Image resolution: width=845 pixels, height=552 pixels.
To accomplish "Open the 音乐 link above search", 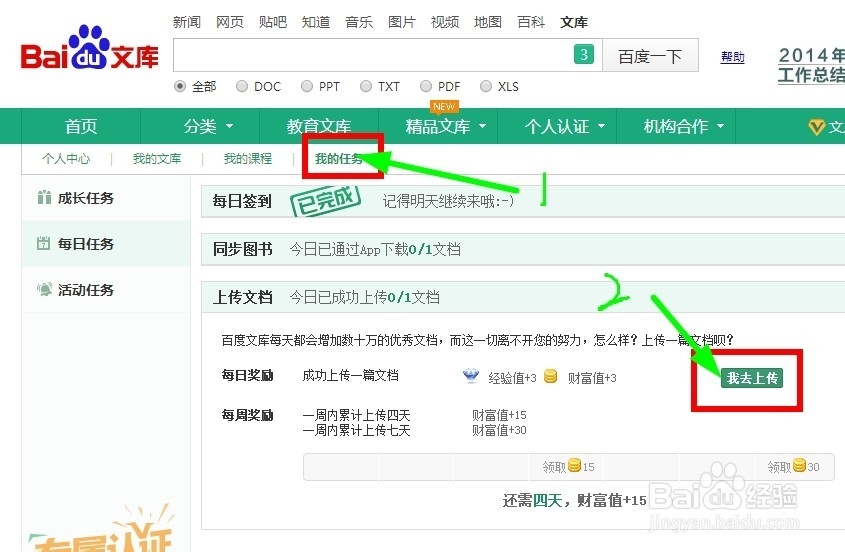I will (x=359, y=22).
